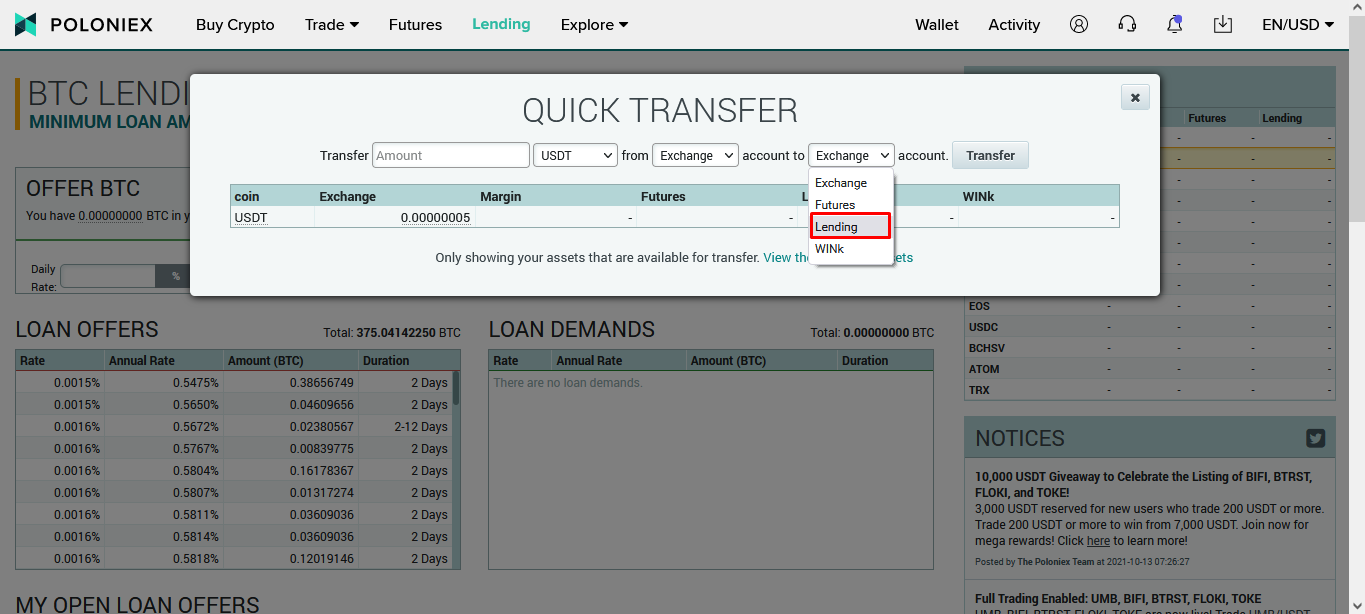This screenshot has width=1365, height=614.
Task: Click the Transfer button
Action: (x=990, y=155)
